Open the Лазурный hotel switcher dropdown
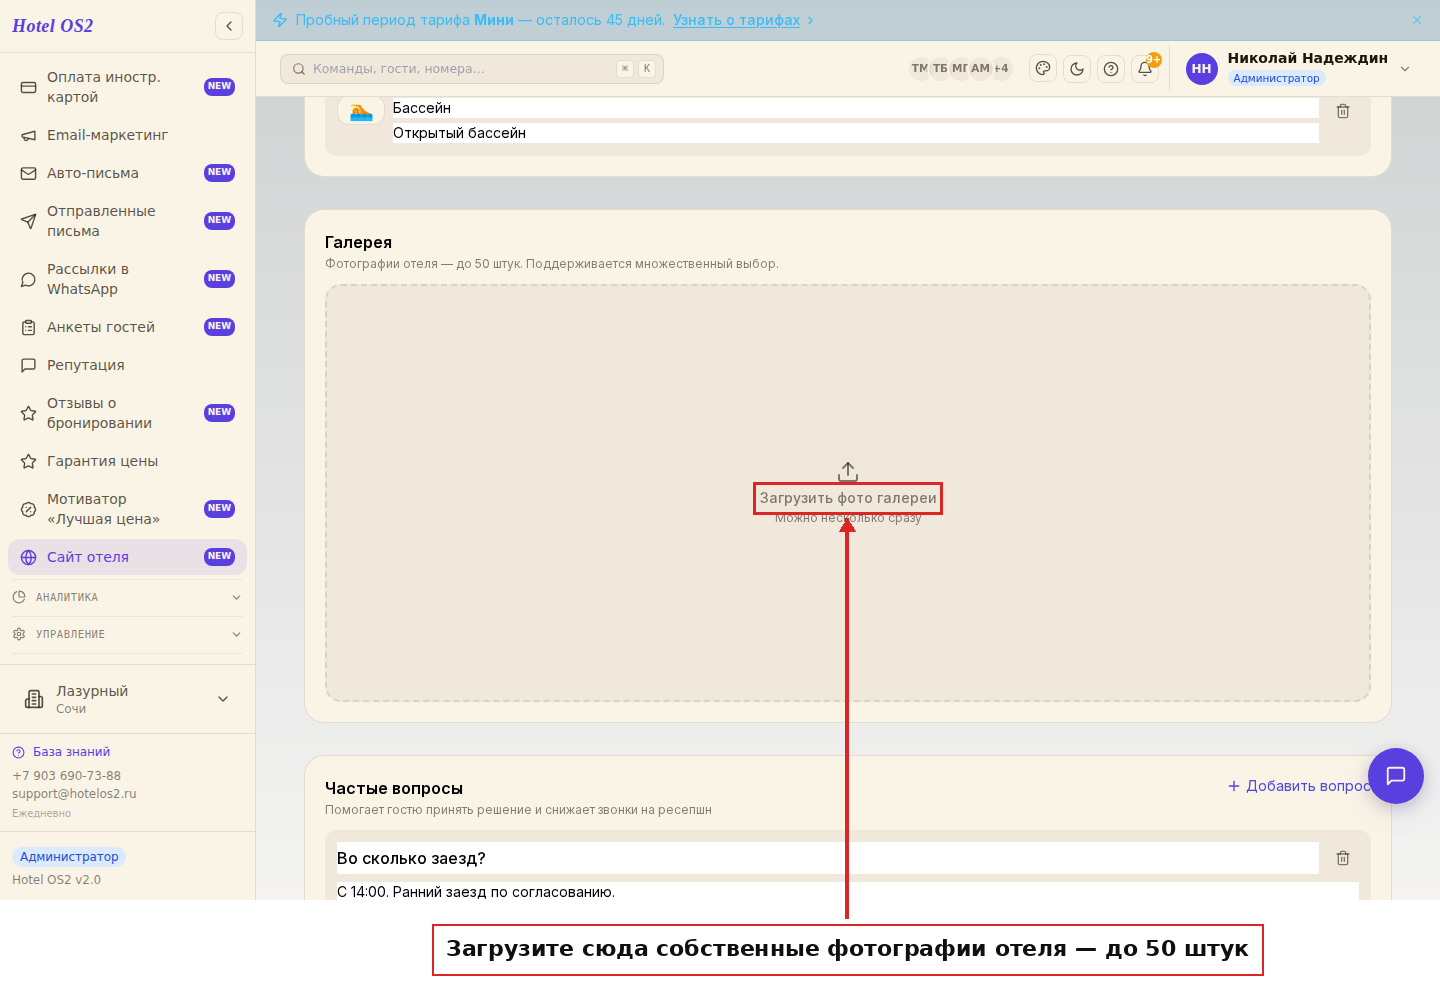1440x999 pixels. pyautogui.click(x=127, y=699)
